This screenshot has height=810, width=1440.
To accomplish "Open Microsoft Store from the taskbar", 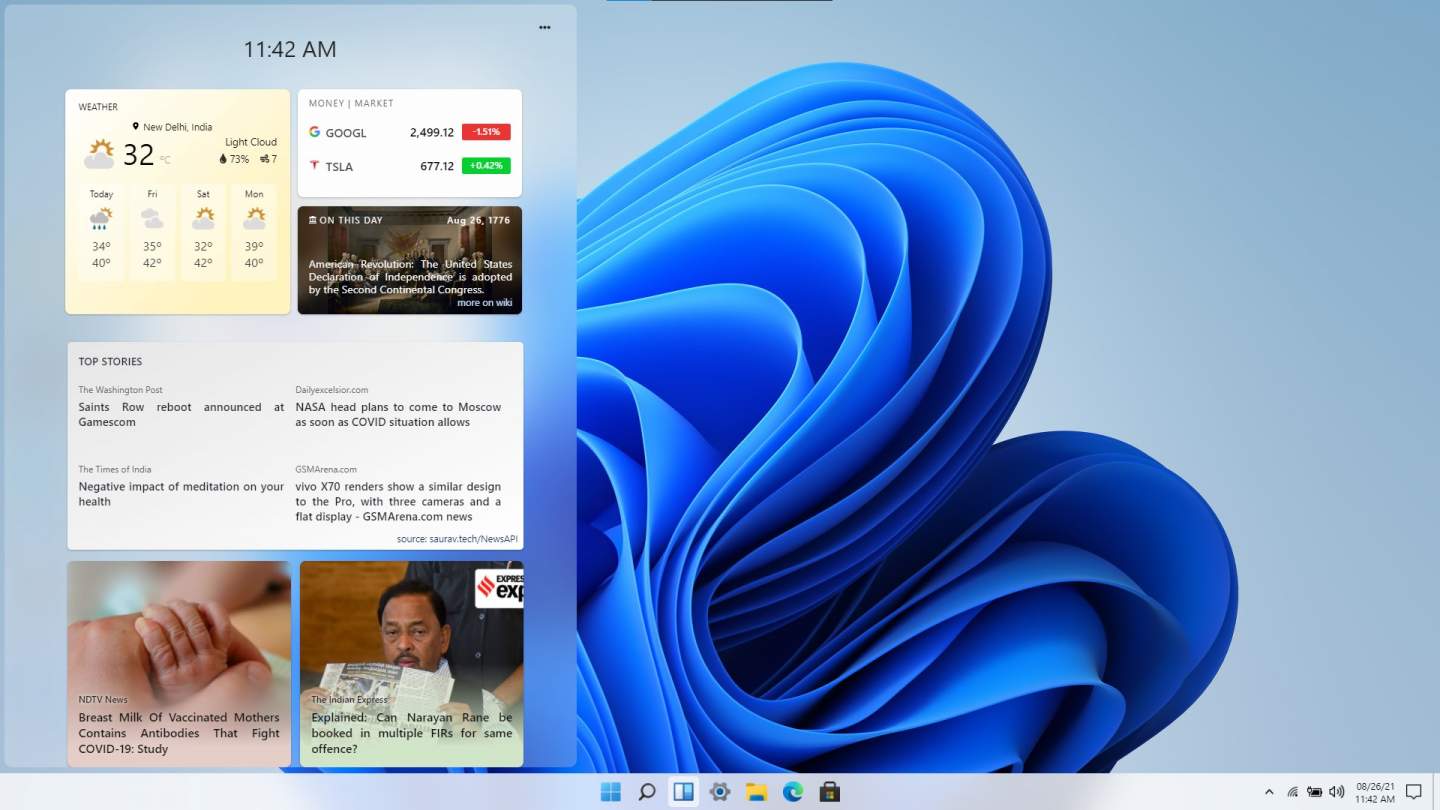I will [x=829, y=792].
